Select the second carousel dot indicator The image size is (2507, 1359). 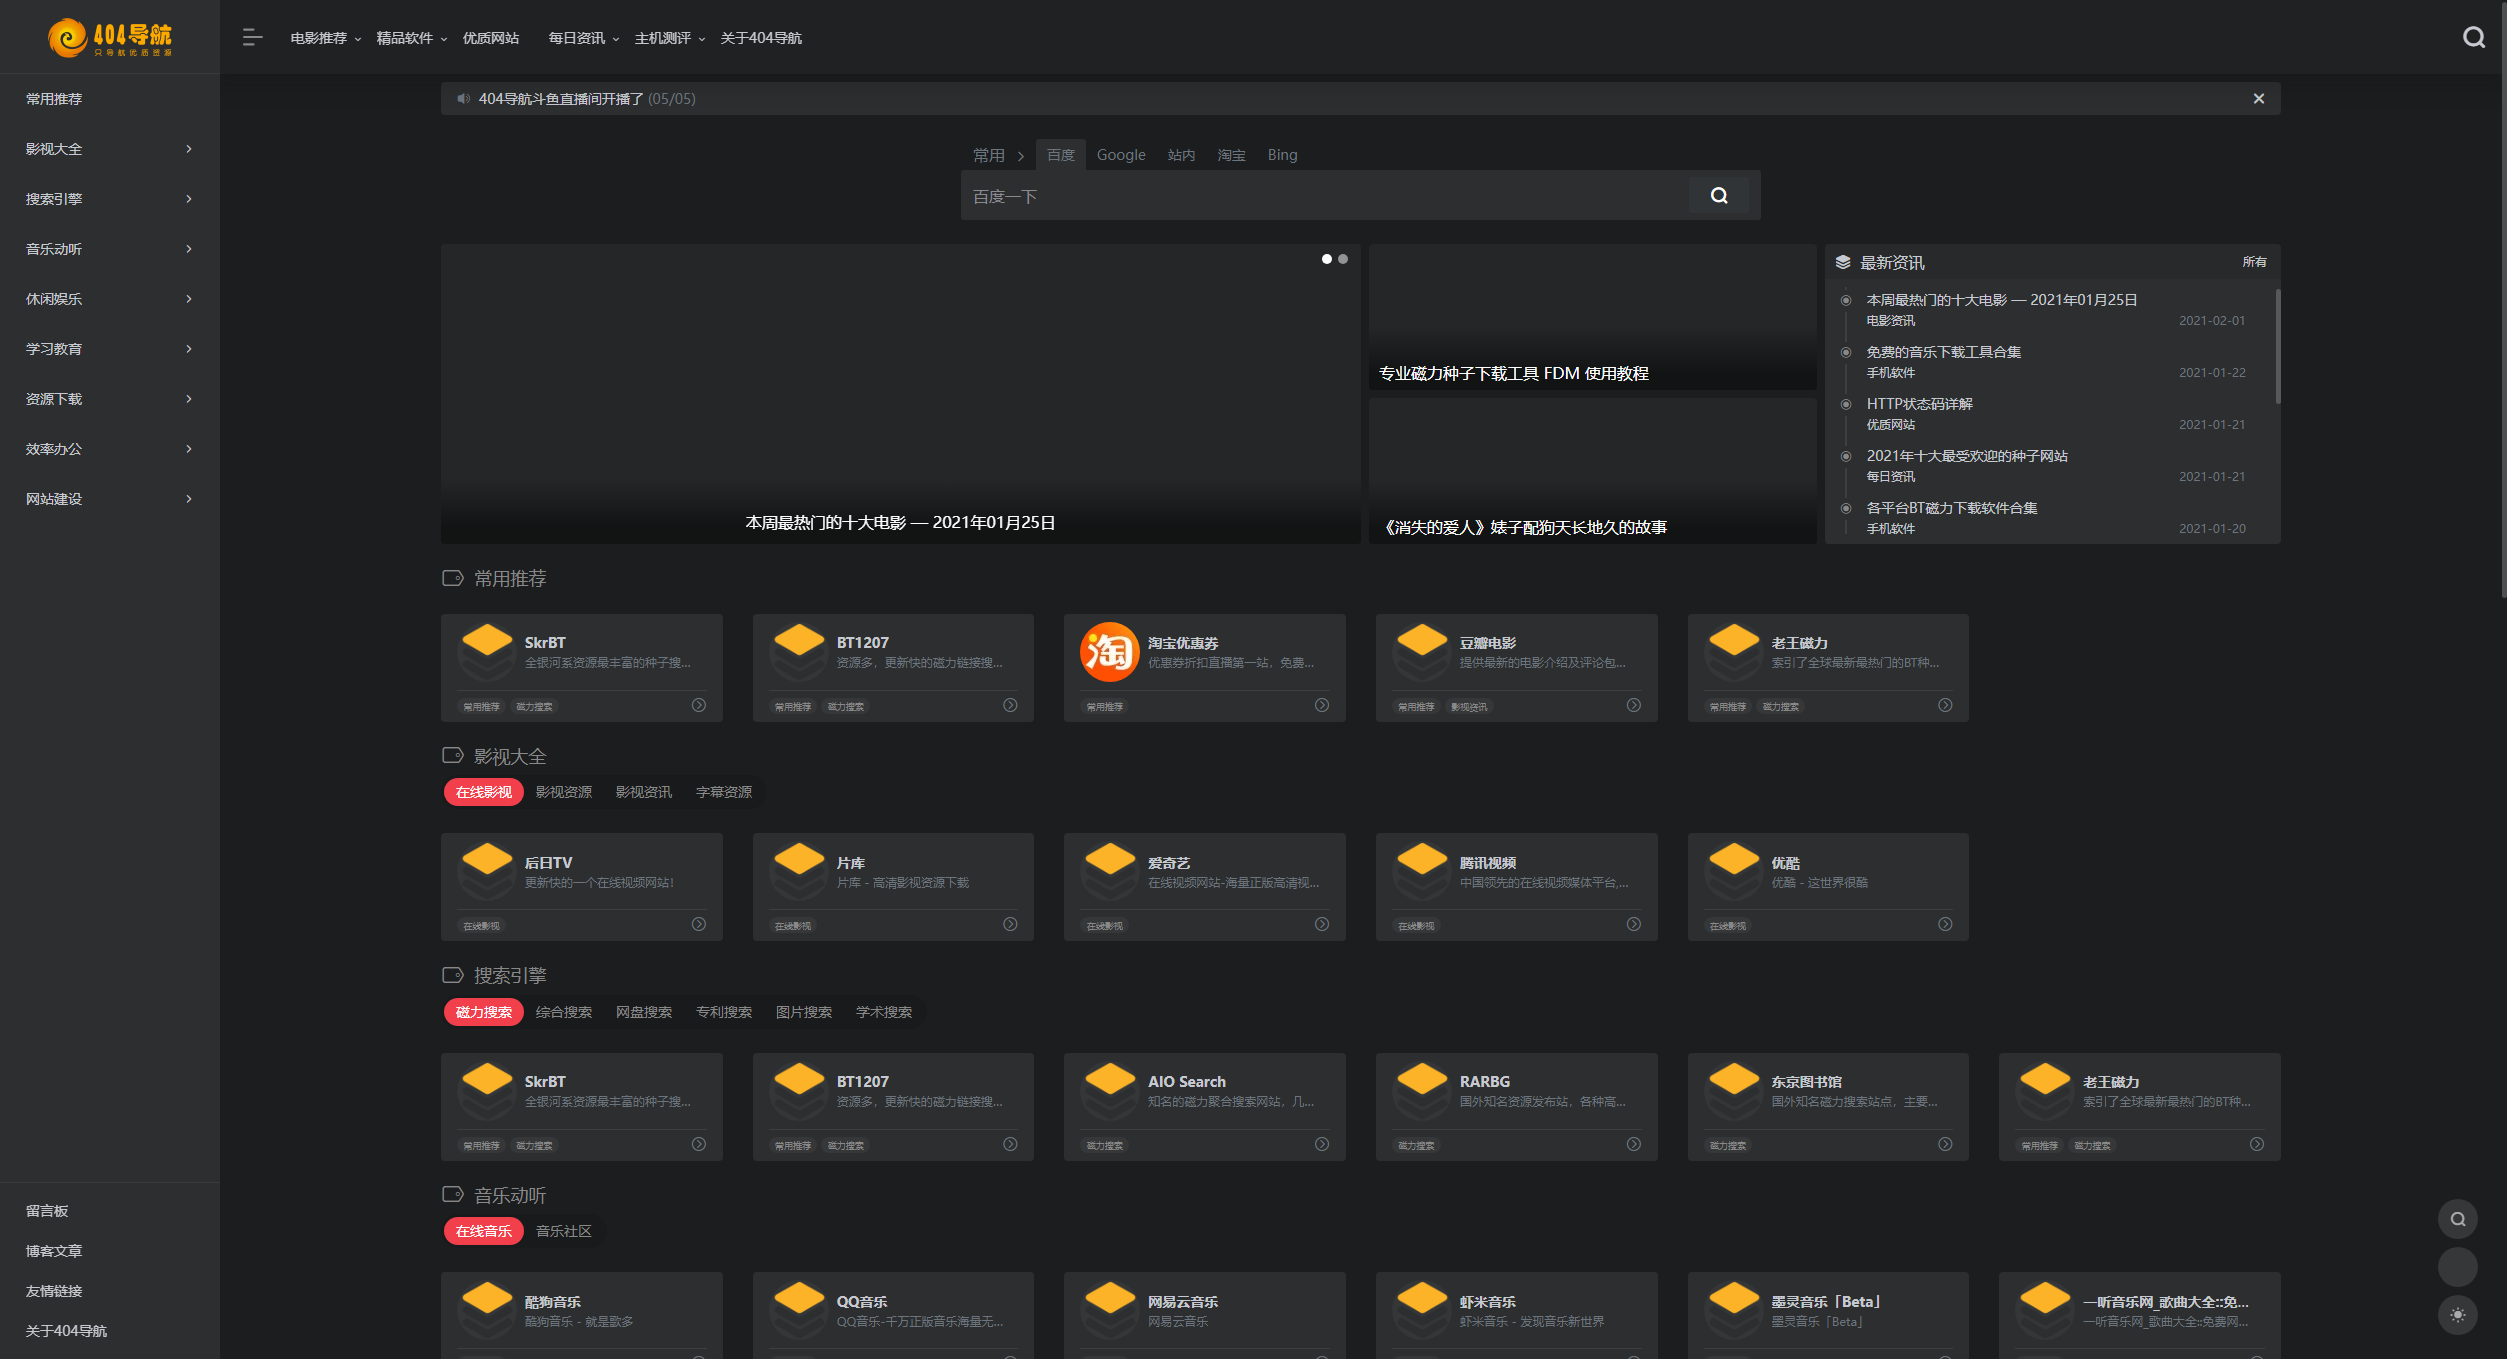coord(1343,259)
